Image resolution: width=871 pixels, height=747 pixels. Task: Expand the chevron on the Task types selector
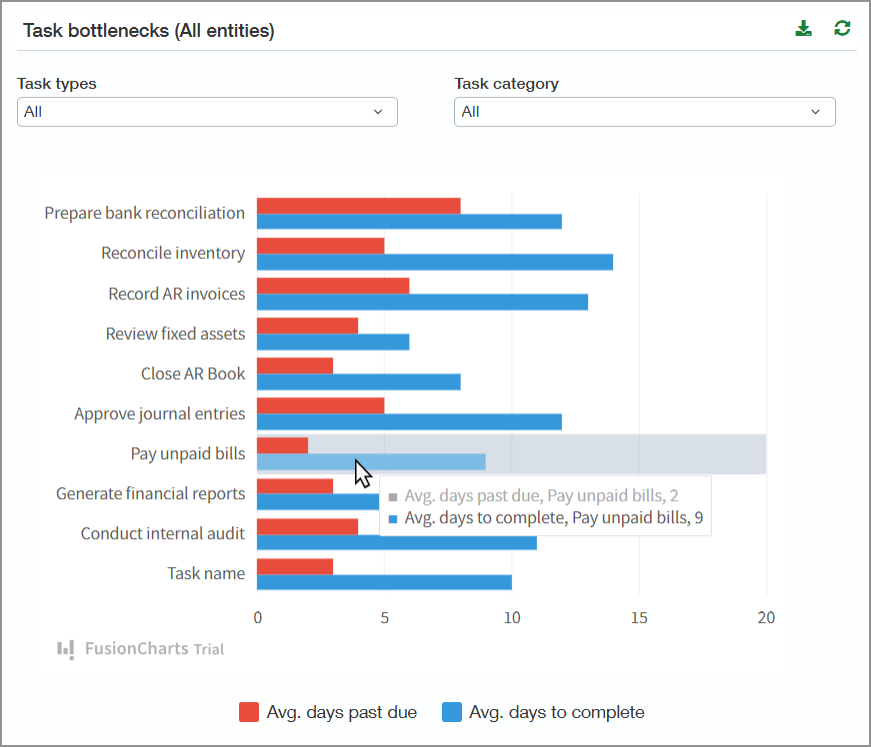click(x=380, y=112)
